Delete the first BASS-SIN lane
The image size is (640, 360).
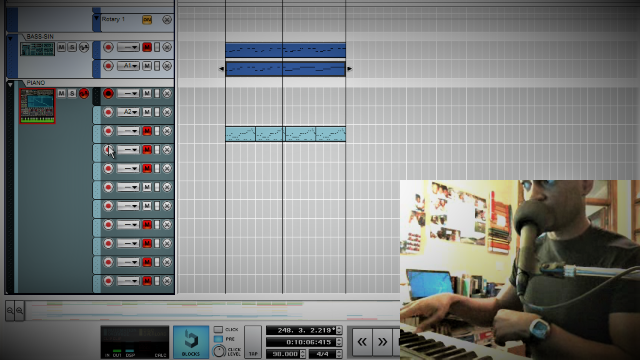(x=167, y=47)
